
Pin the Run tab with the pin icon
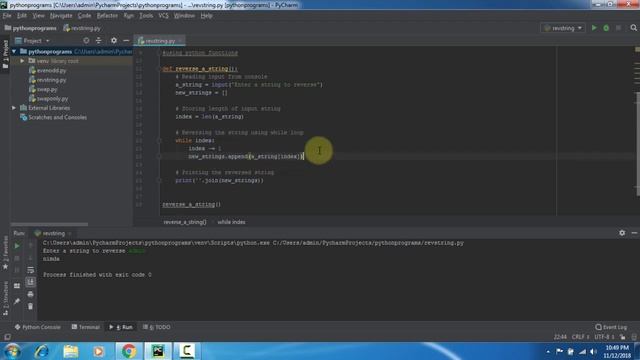click(17, 301)
